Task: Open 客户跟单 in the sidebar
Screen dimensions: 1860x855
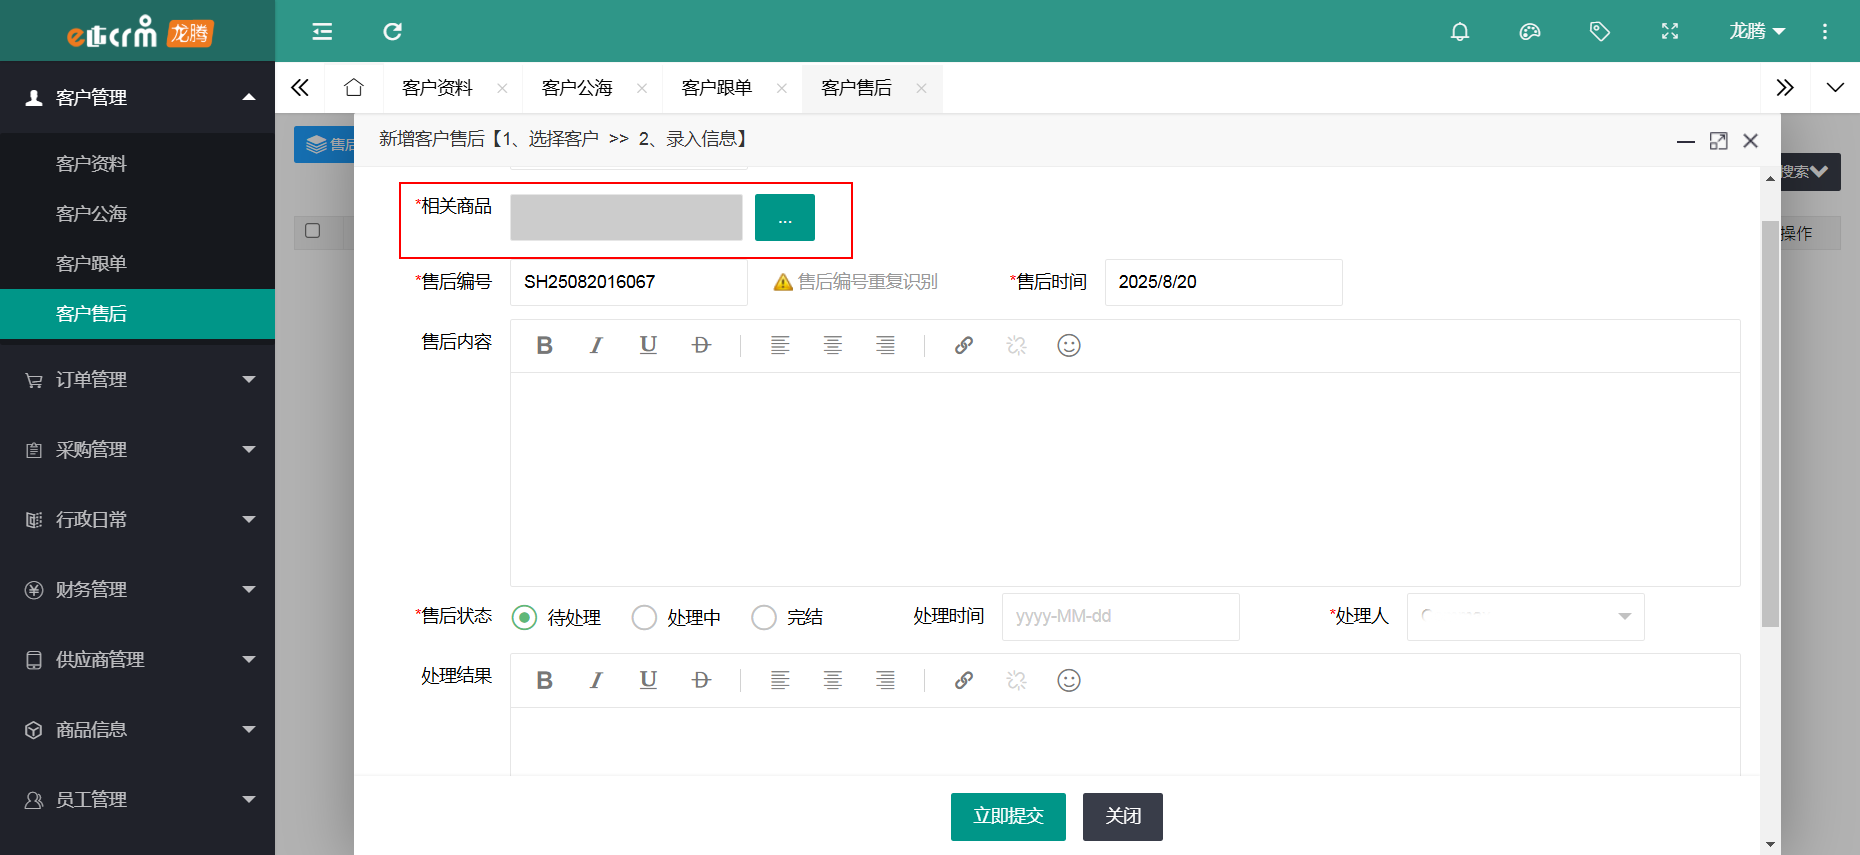Action: pos(91,264)
